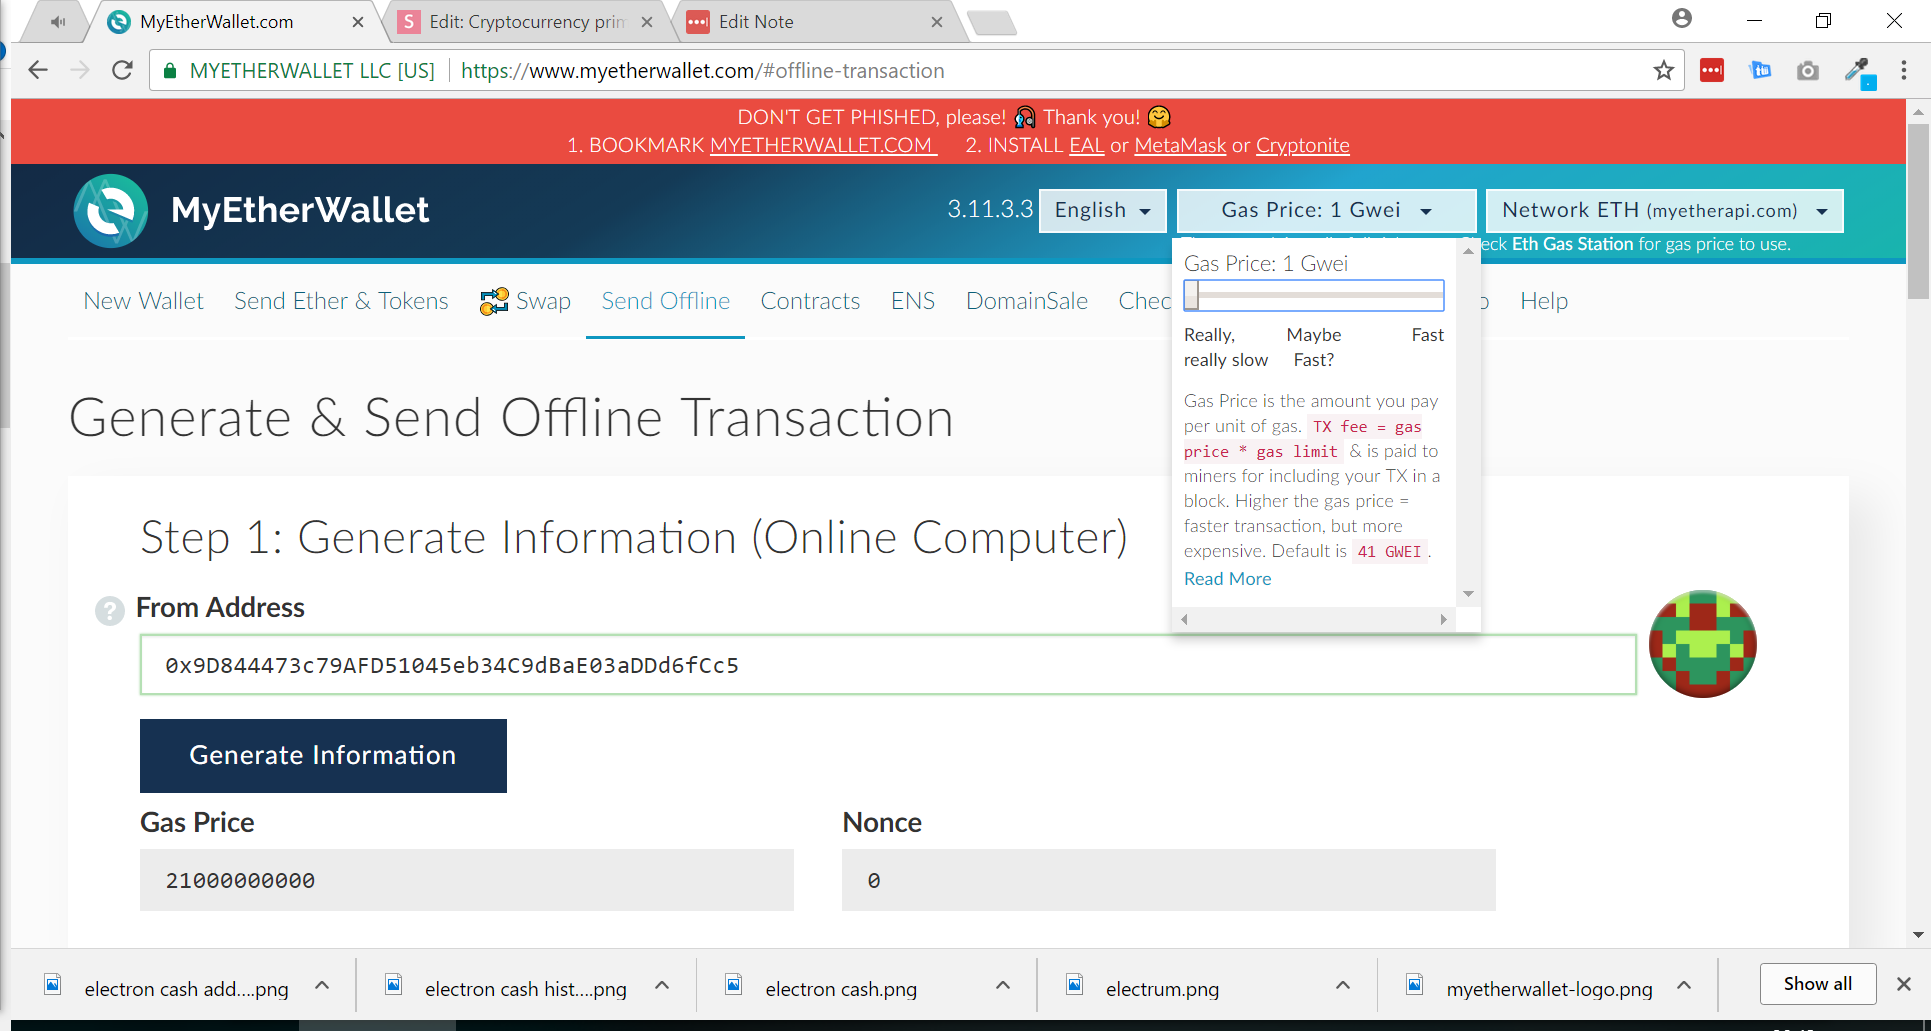
Task: Close the downloads bar
Action: pos(1903,984)
